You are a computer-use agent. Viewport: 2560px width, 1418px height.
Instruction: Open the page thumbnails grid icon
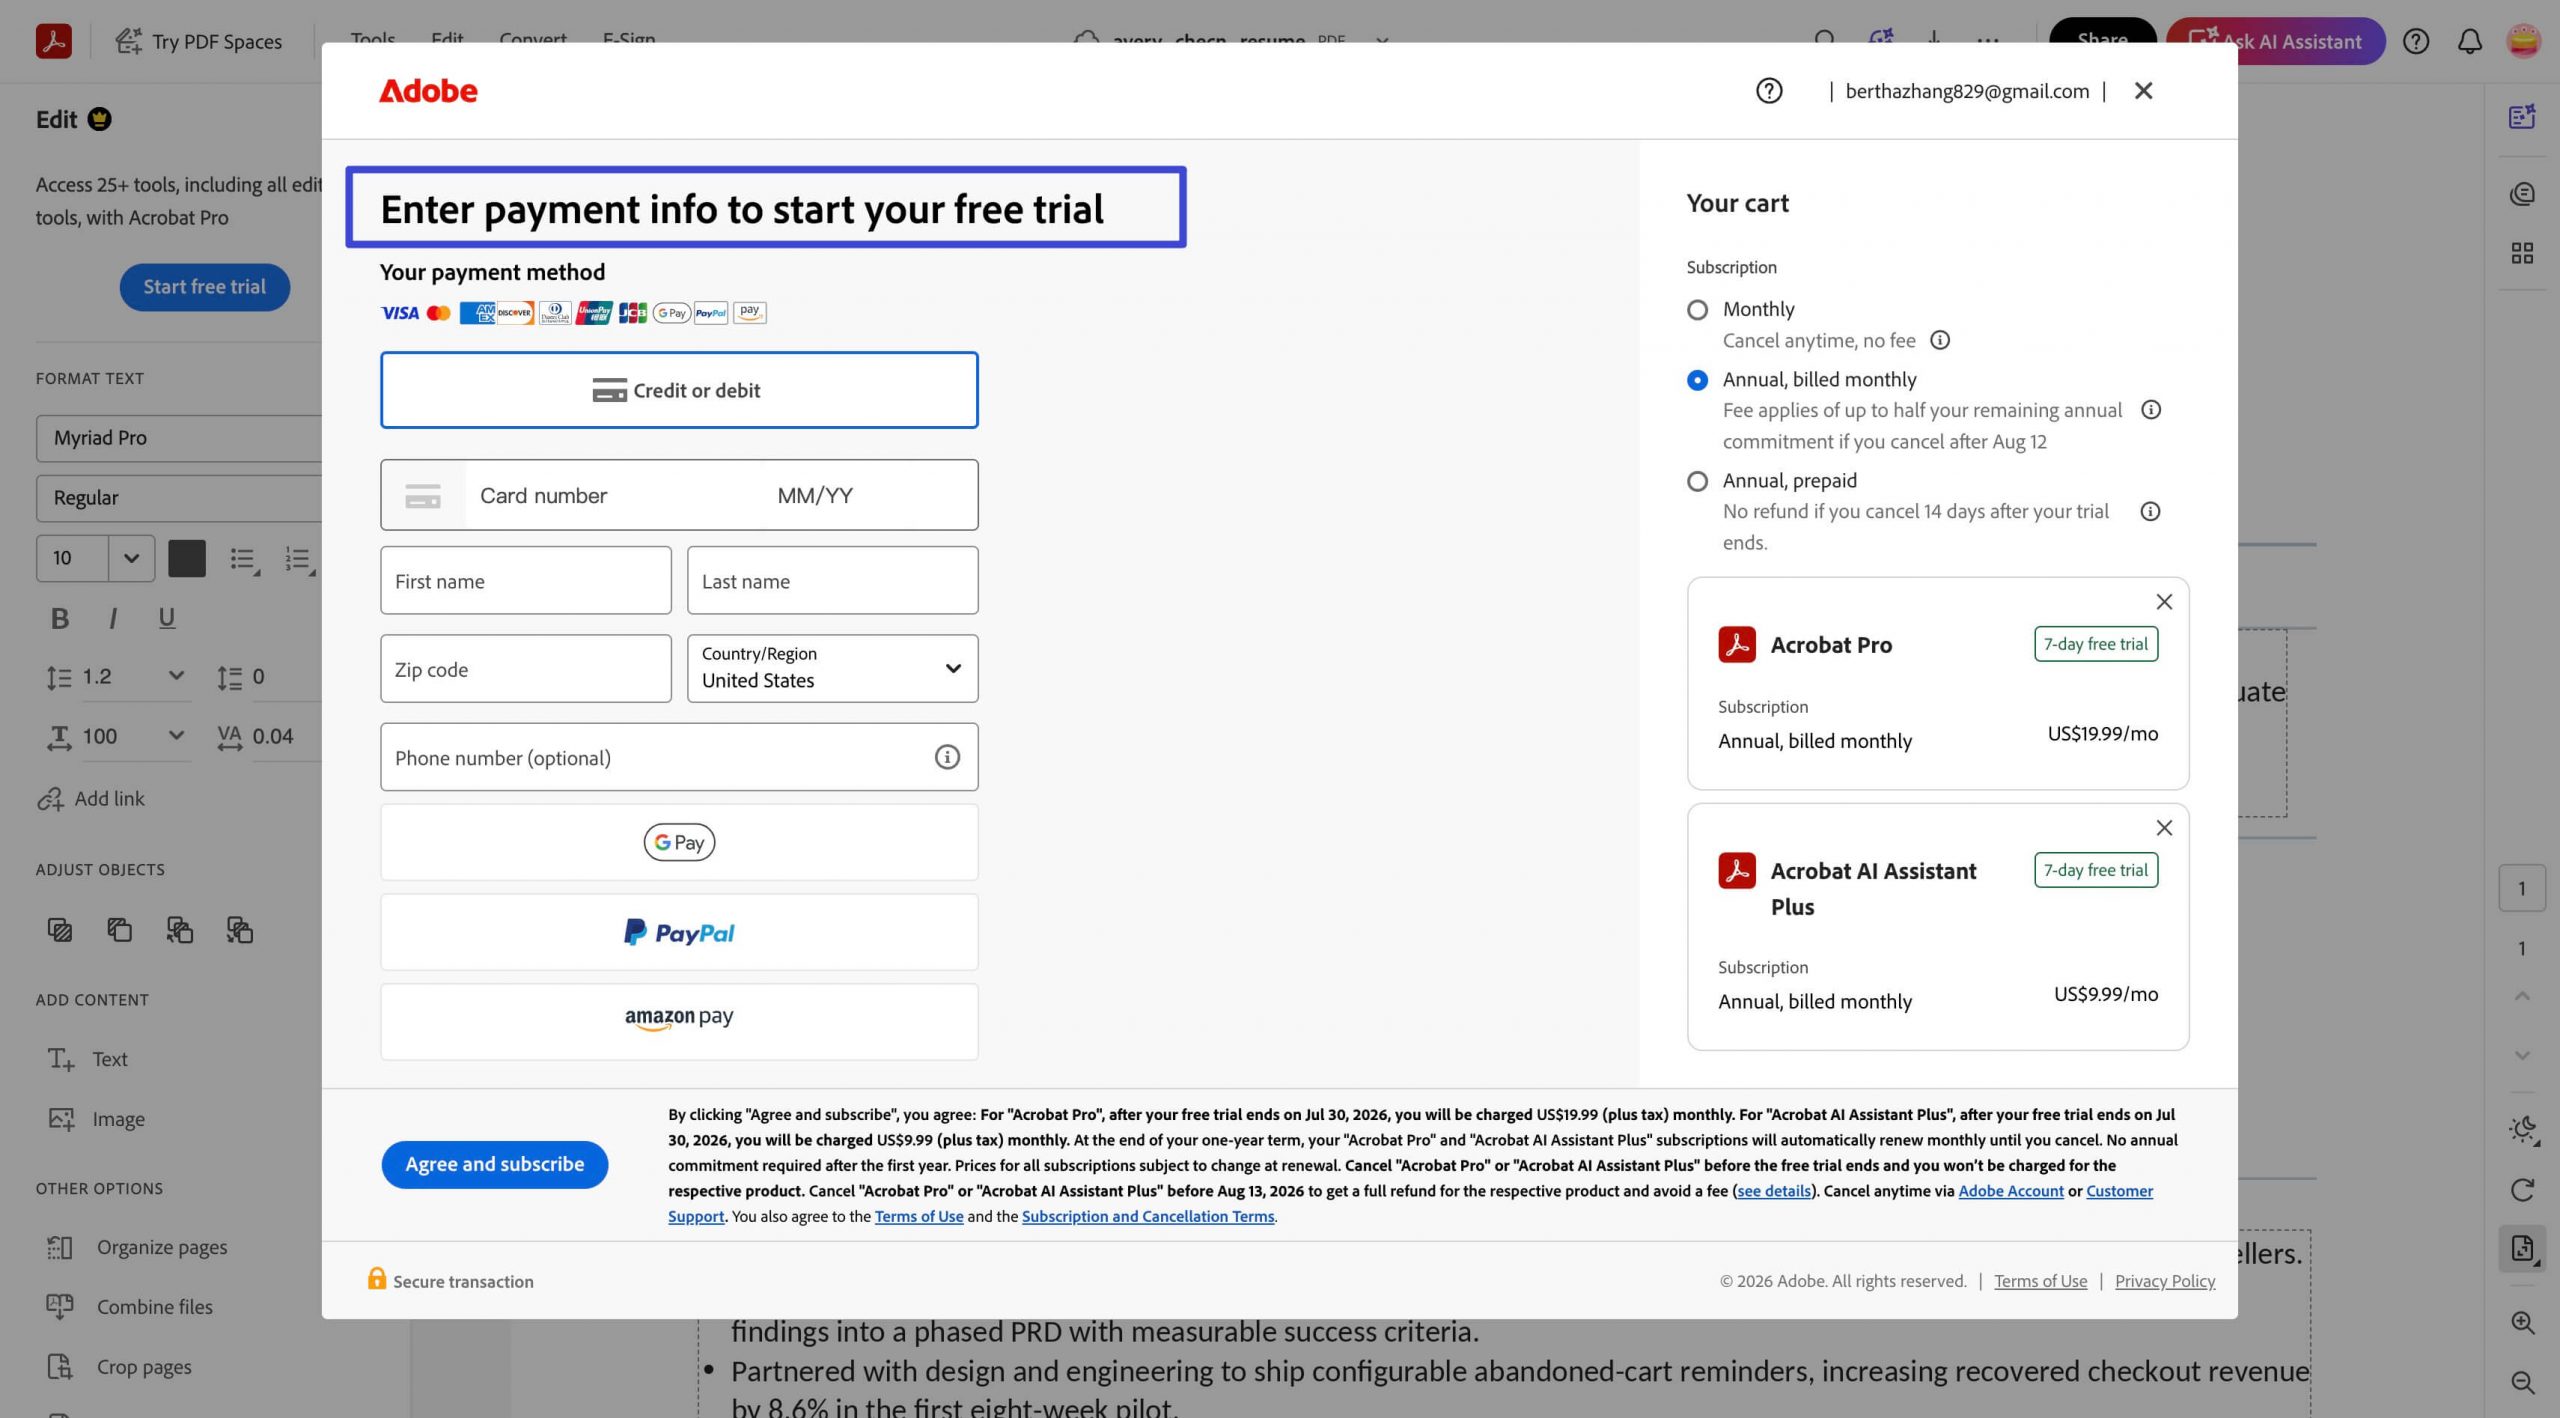pos(2522,253)
